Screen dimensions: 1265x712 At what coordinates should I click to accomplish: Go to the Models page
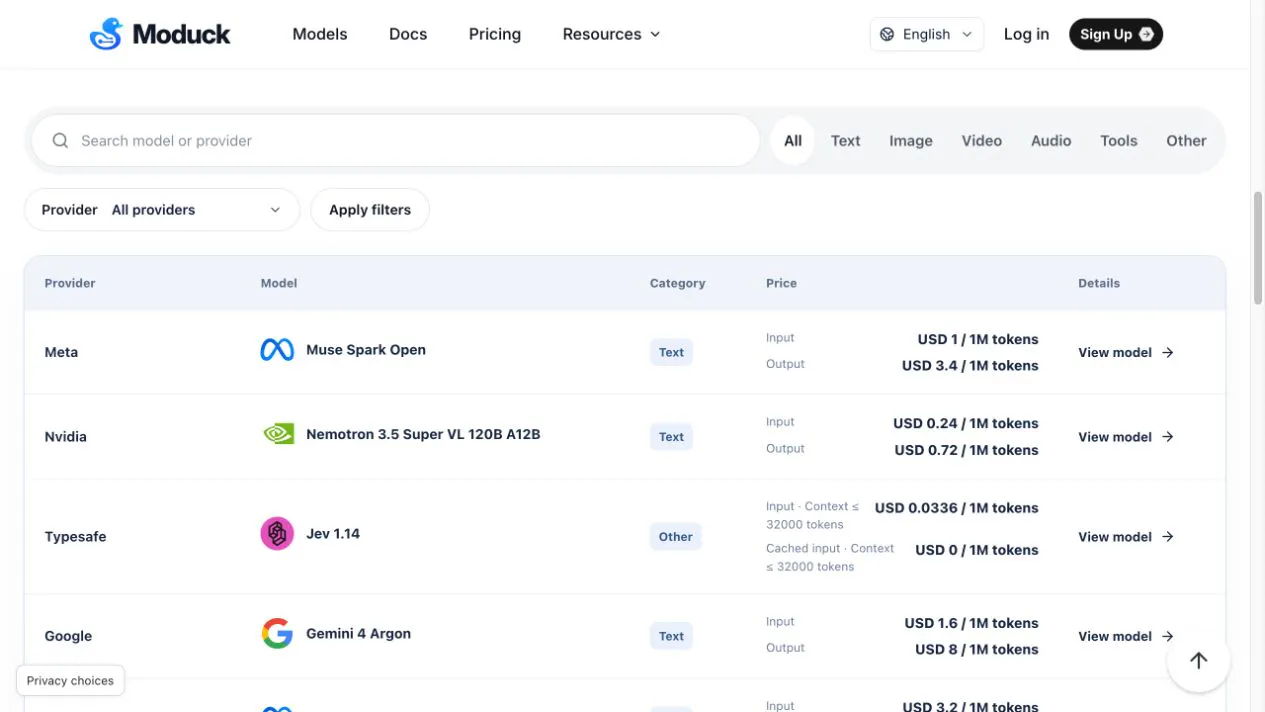[320, 34]
